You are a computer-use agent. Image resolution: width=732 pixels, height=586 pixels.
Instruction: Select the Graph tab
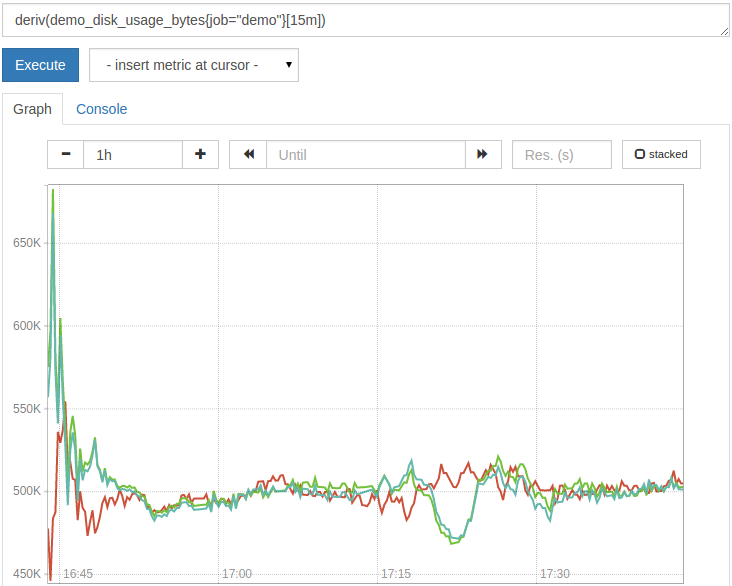32,109
